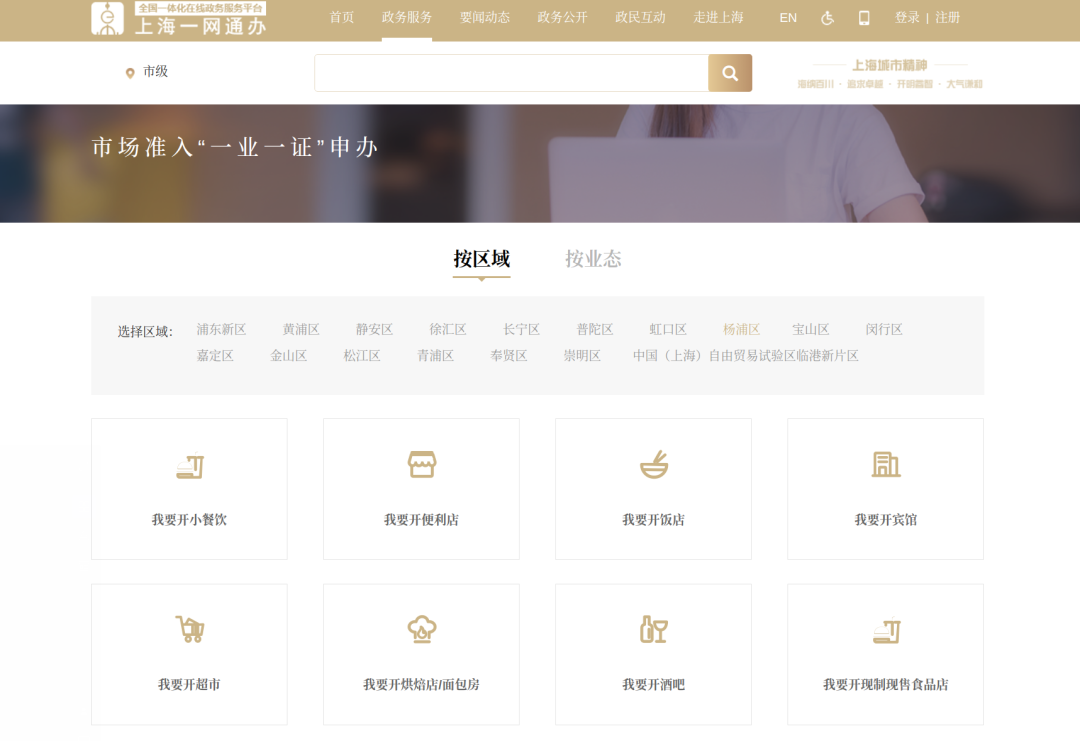Open accessibility mode via the wheelchair icon
This screenshot has width=1080, height=741.
point(827,17)
